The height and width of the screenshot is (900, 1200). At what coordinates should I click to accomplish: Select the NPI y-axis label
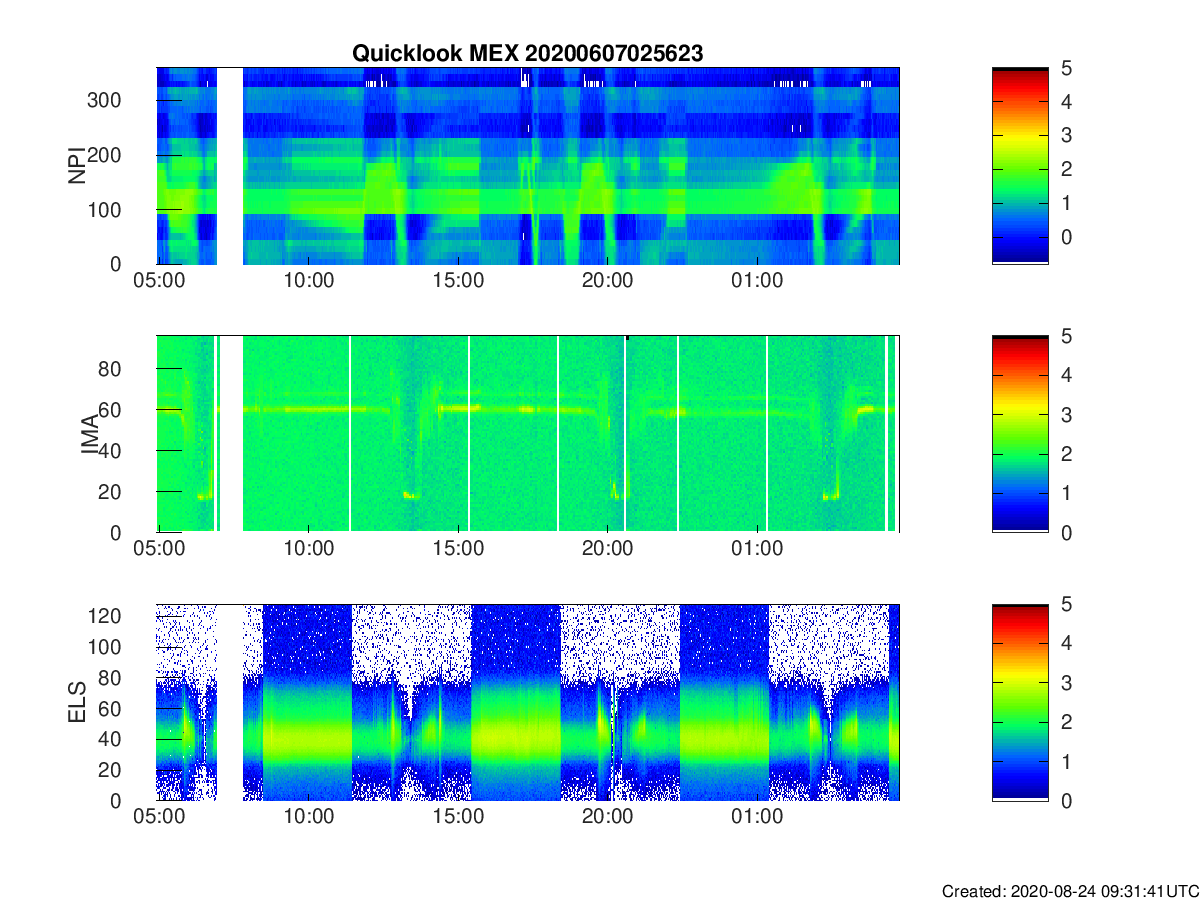(76, 166)
